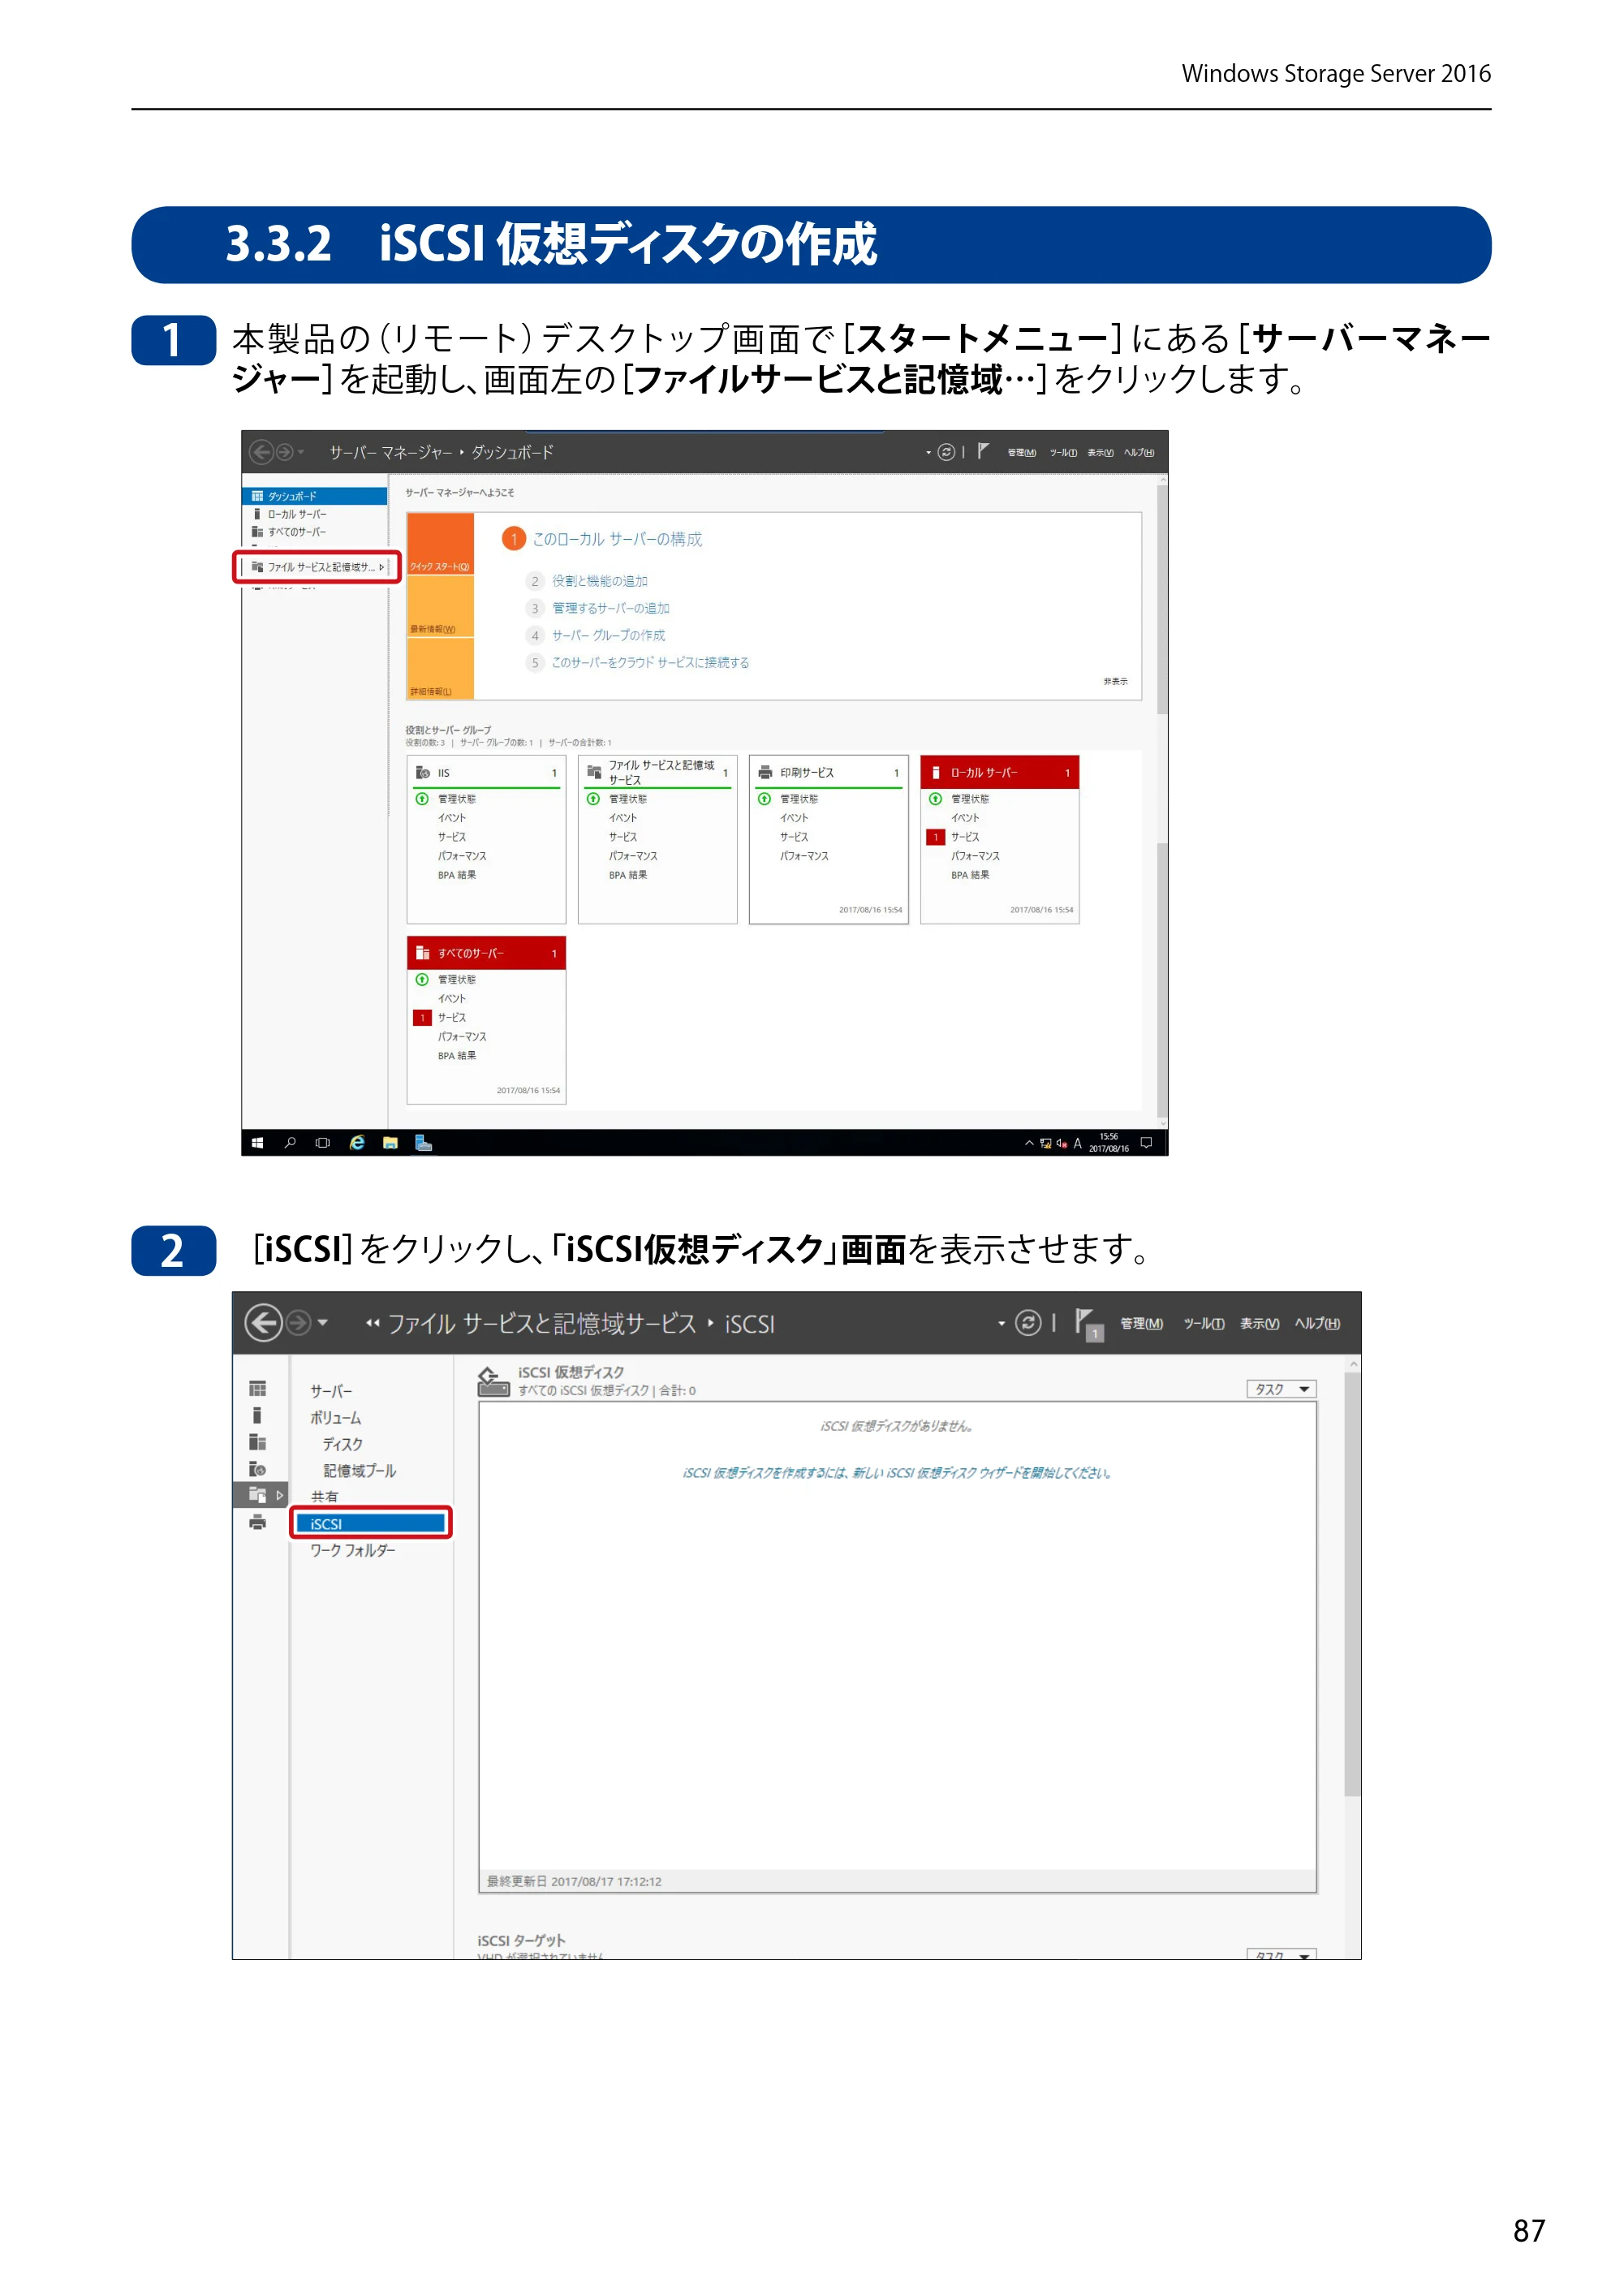
Task: Click the refresh icon in the Dashboard window header
Action: [946, 452]
